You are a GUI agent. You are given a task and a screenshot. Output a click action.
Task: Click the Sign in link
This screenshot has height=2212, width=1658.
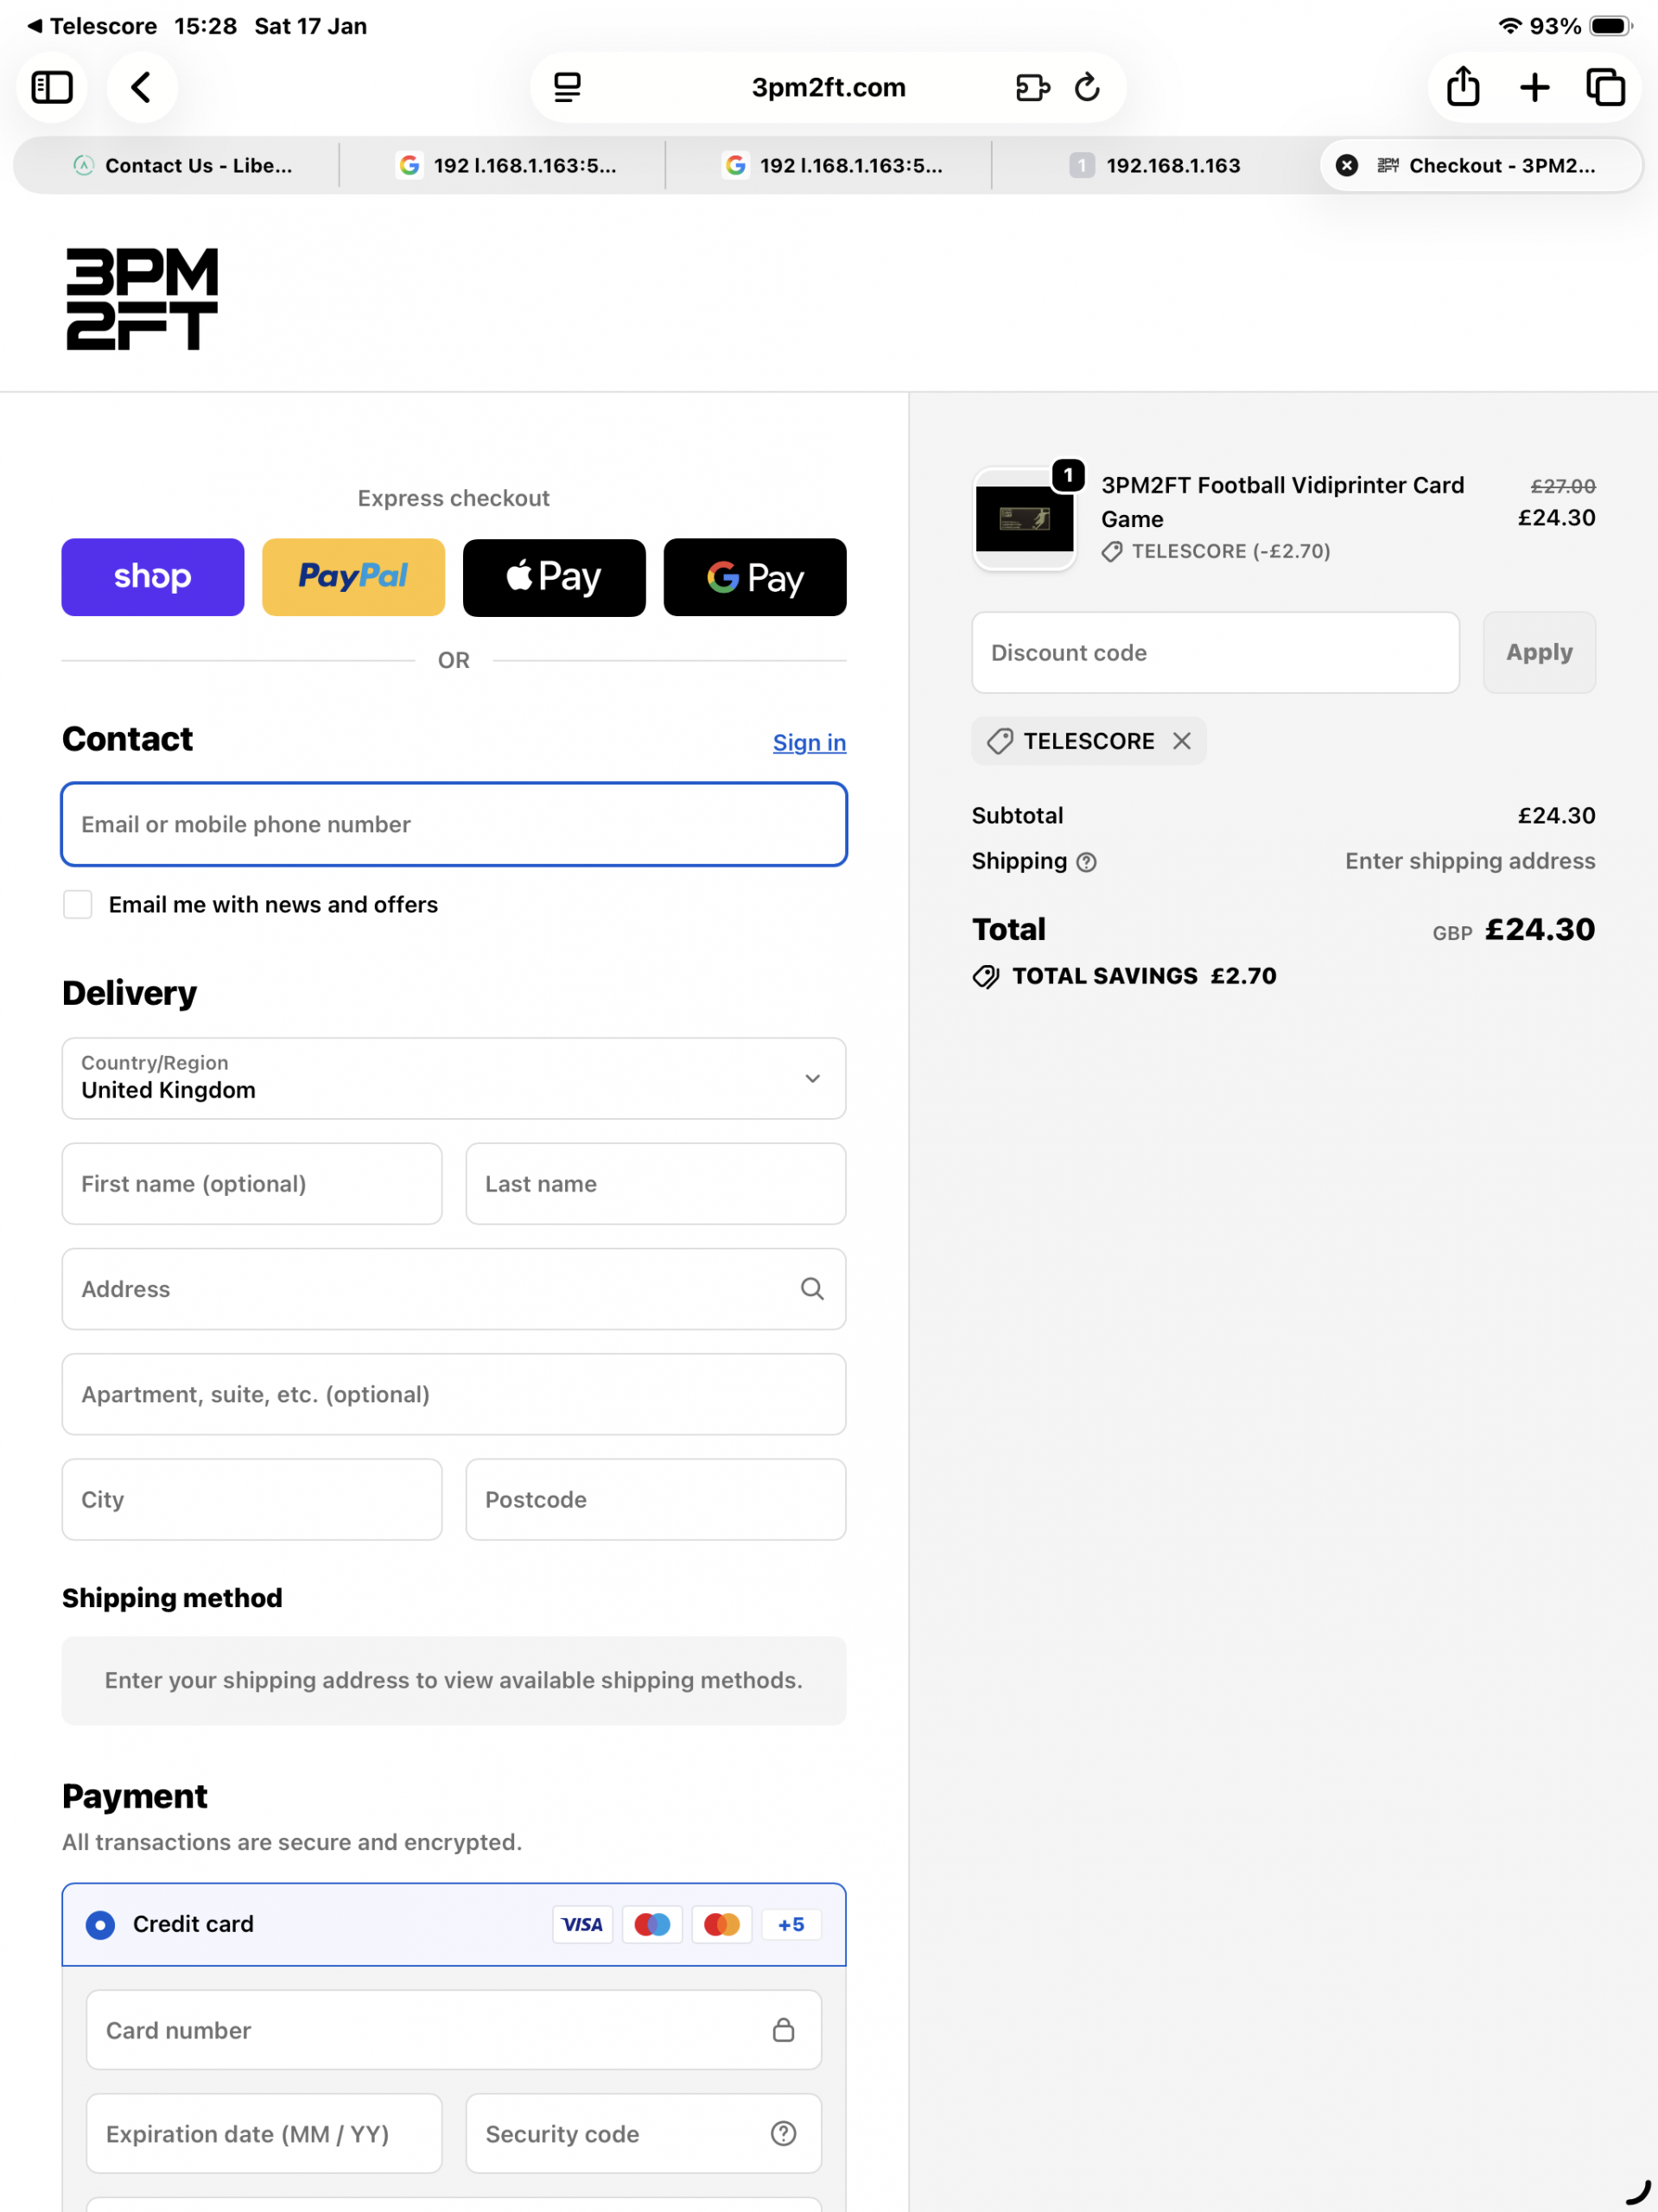coord(809,742)
